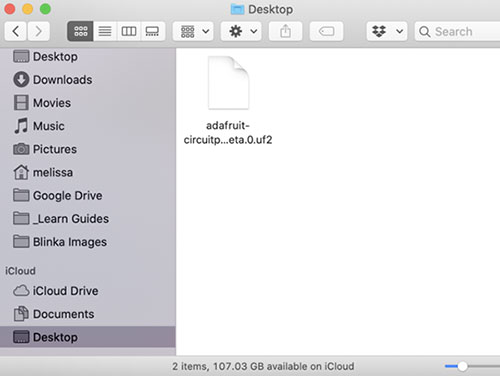Click the Google Drive folder icon
500x376 pixels.
click(x=21, y=195)
